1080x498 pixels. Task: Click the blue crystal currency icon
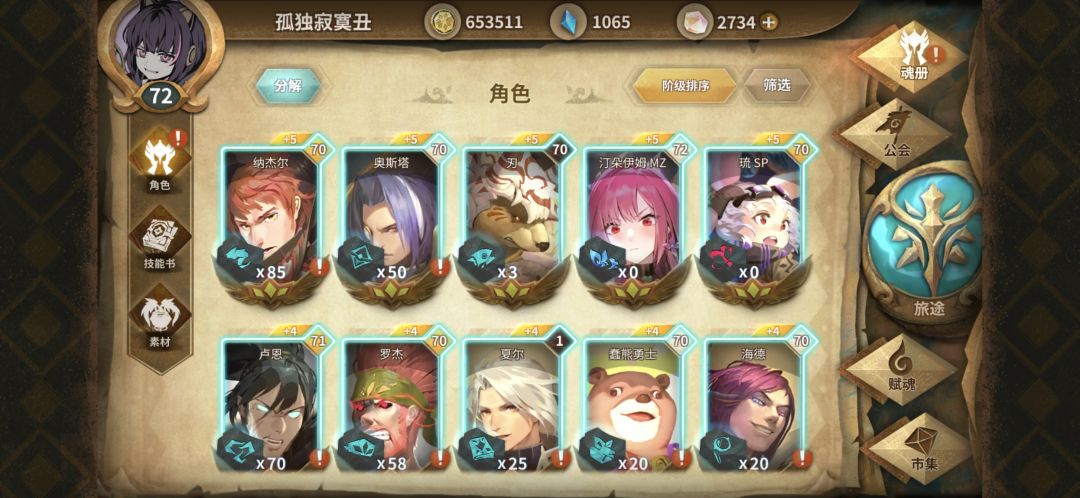click(x=568, y=22)
